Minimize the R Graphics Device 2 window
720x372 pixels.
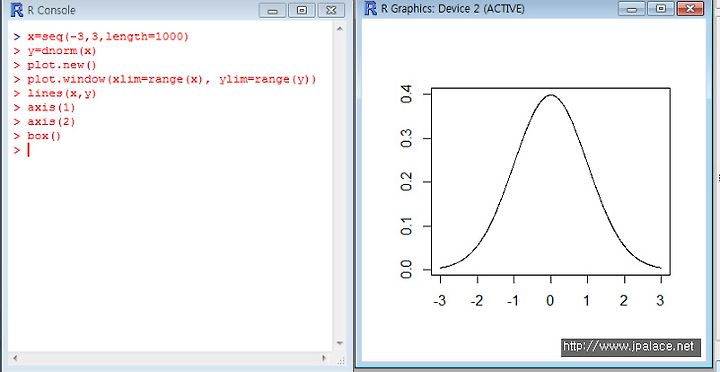tap(632, 8)
